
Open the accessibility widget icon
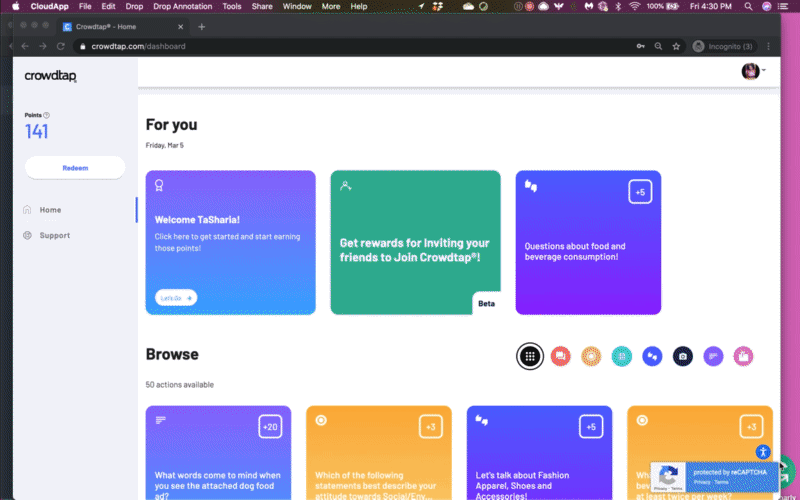coord(763,452)
